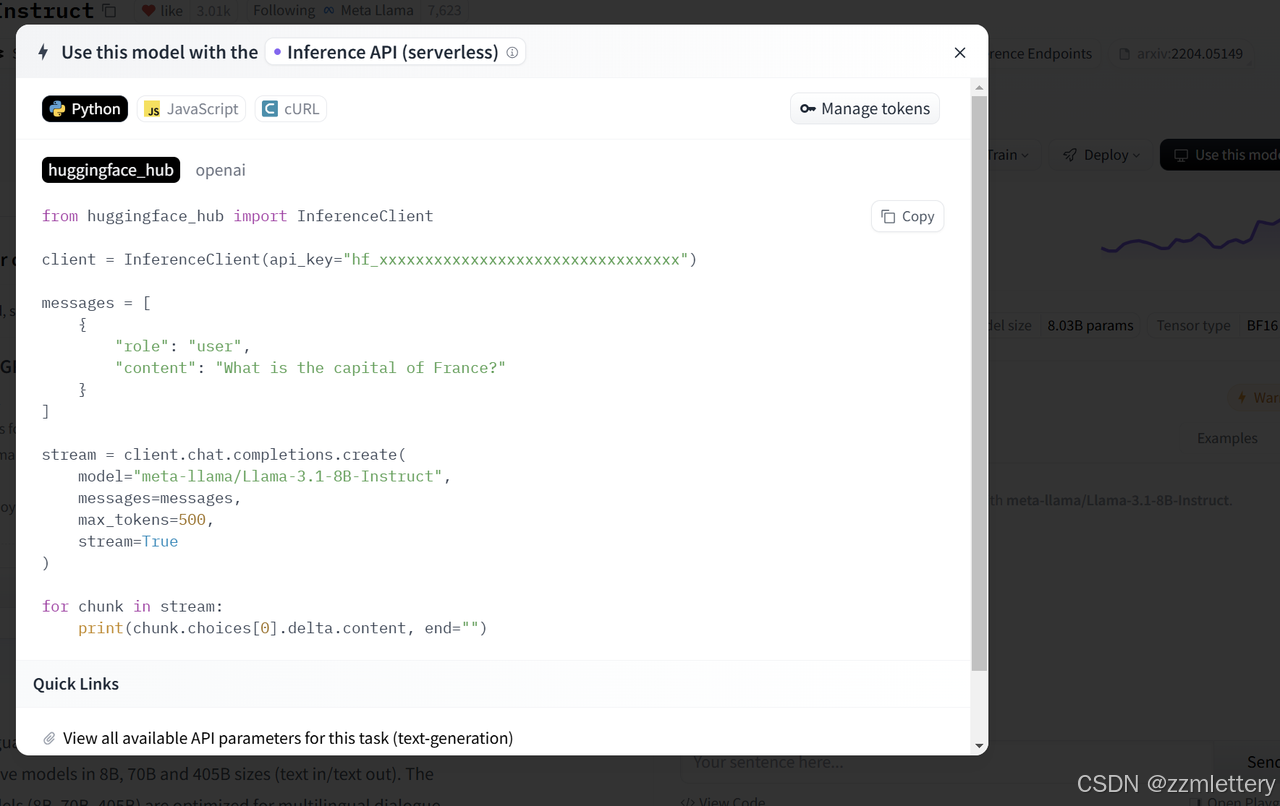Click the Your sentence here input field
Screen dimensions: 1280x806
coord(945,762)
